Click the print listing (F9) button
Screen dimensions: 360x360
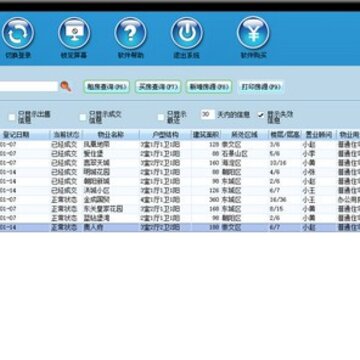261,87
